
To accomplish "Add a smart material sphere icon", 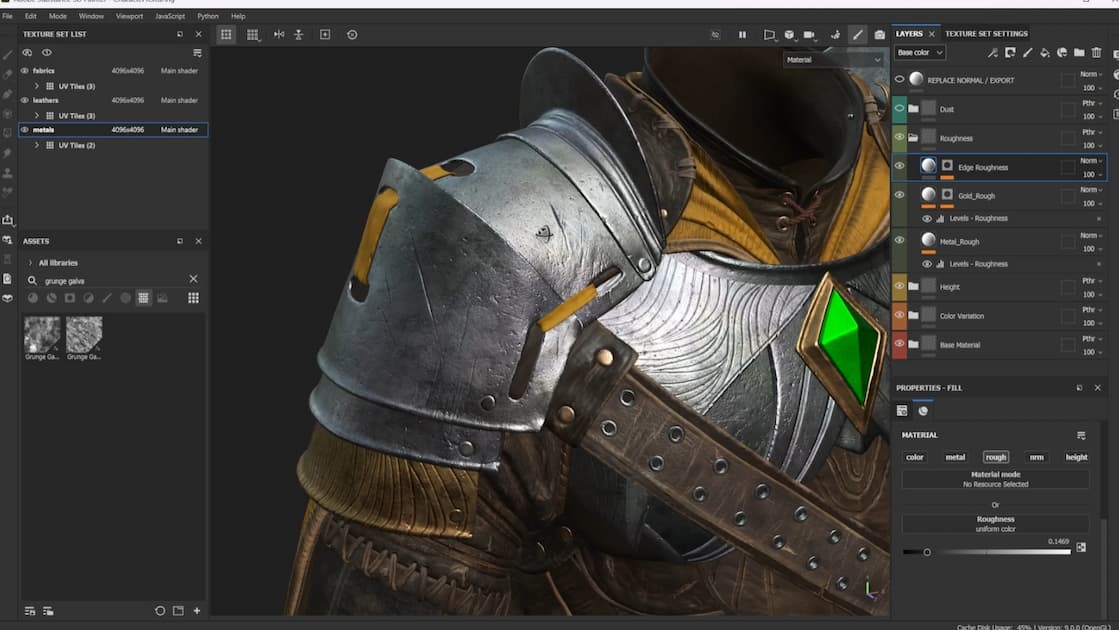I will point(1062,53).
